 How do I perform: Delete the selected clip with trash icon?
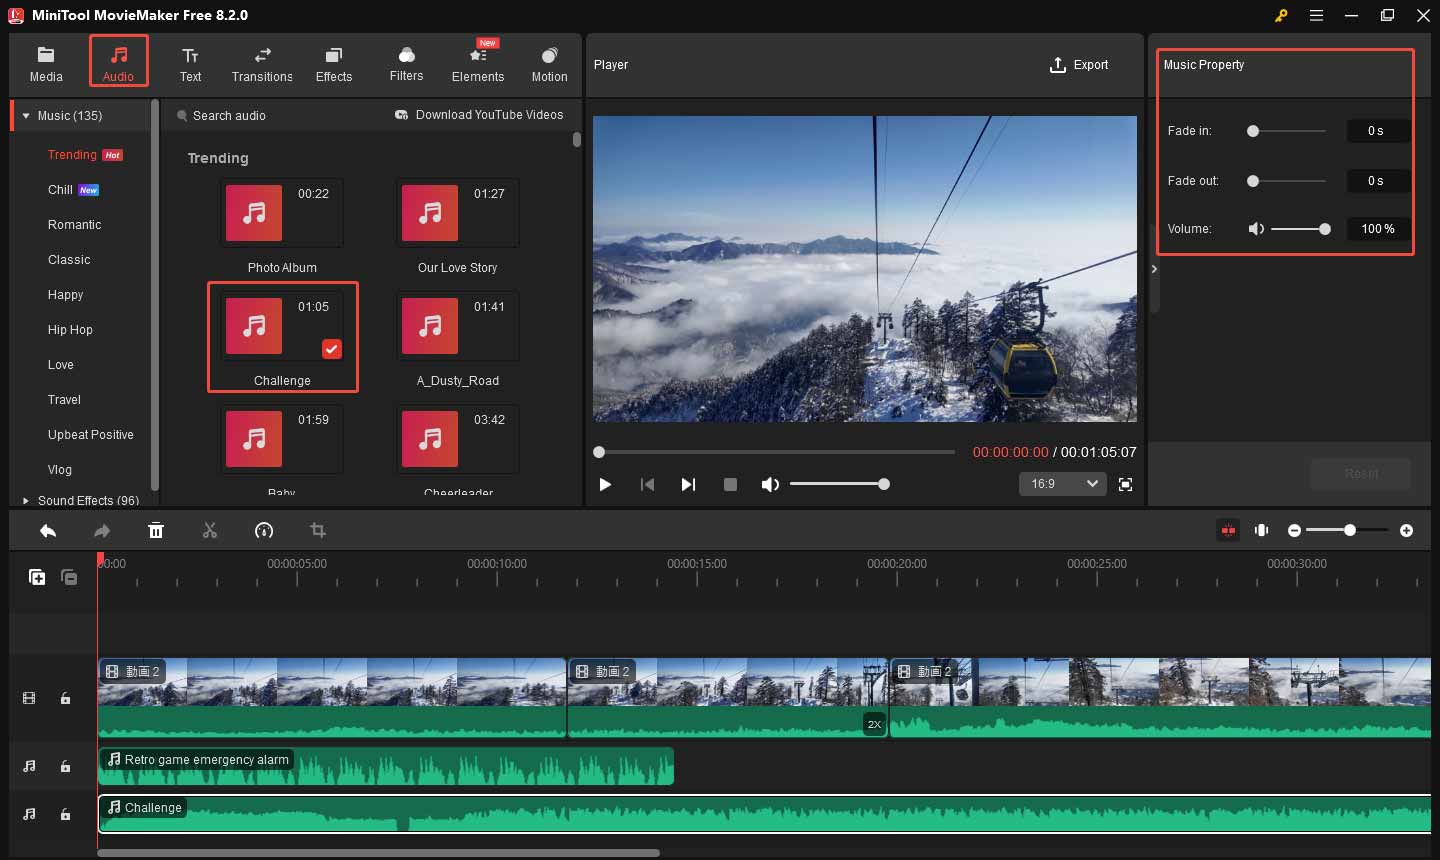click(156, 531)
